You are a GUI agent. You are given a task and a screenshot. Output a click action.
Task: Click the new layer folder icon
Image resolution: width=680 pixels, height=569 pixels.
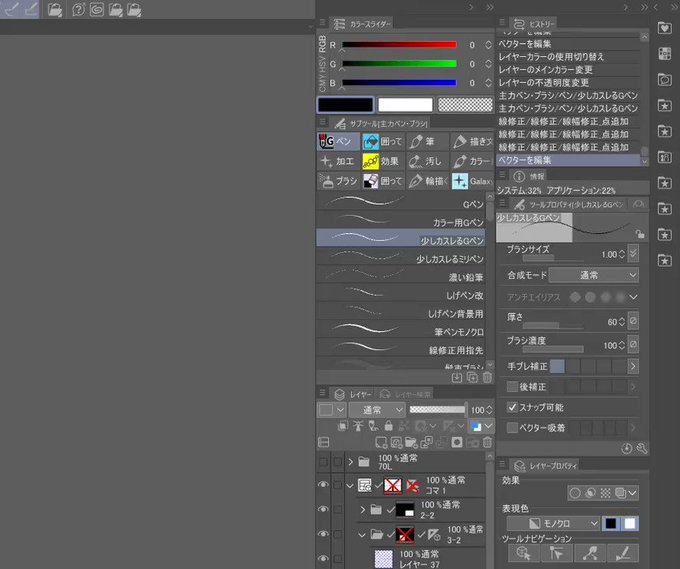(411, 442)
